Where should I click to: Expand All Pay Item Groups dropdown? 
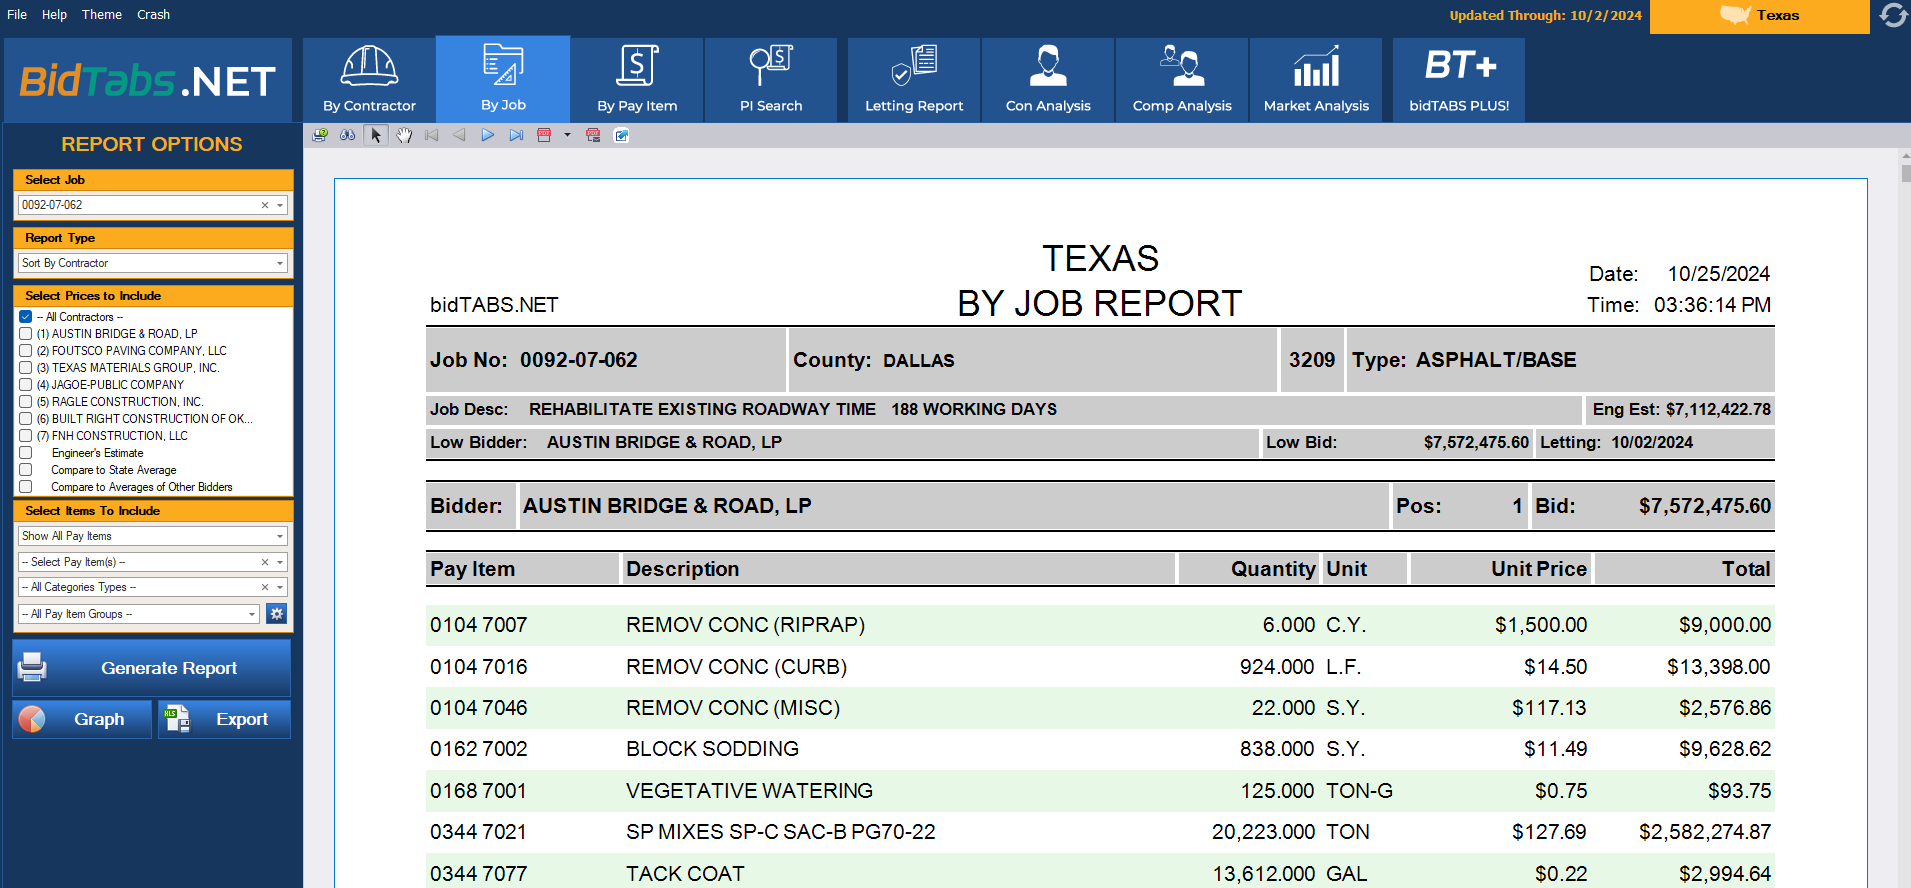252,614
